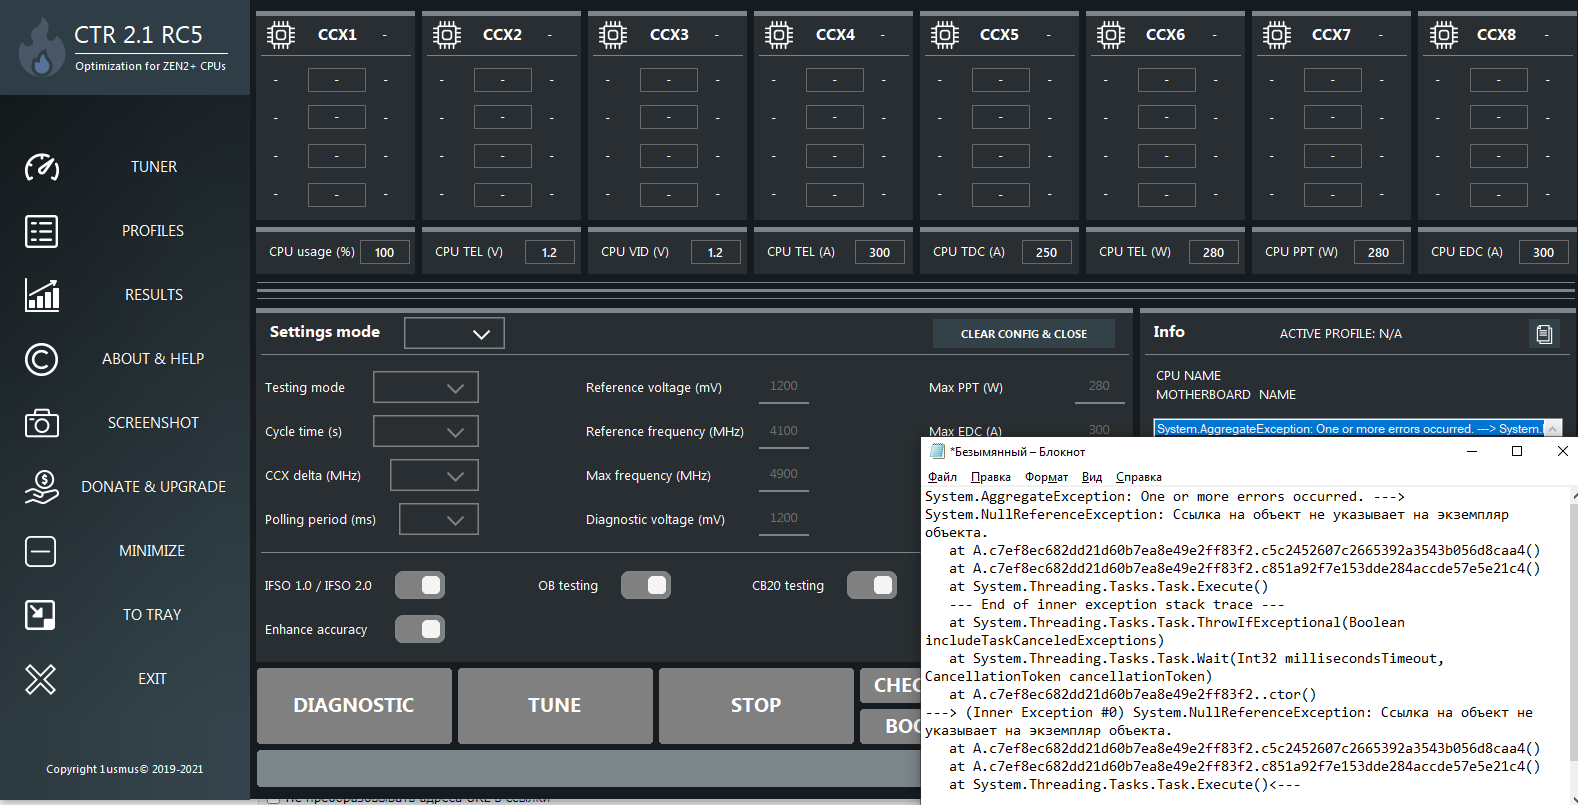The height and width of the screenshot is (805, 1578).
Task: Click the CCX8 chip icon
Action: pyautogui.click(x=1443, y=35)
